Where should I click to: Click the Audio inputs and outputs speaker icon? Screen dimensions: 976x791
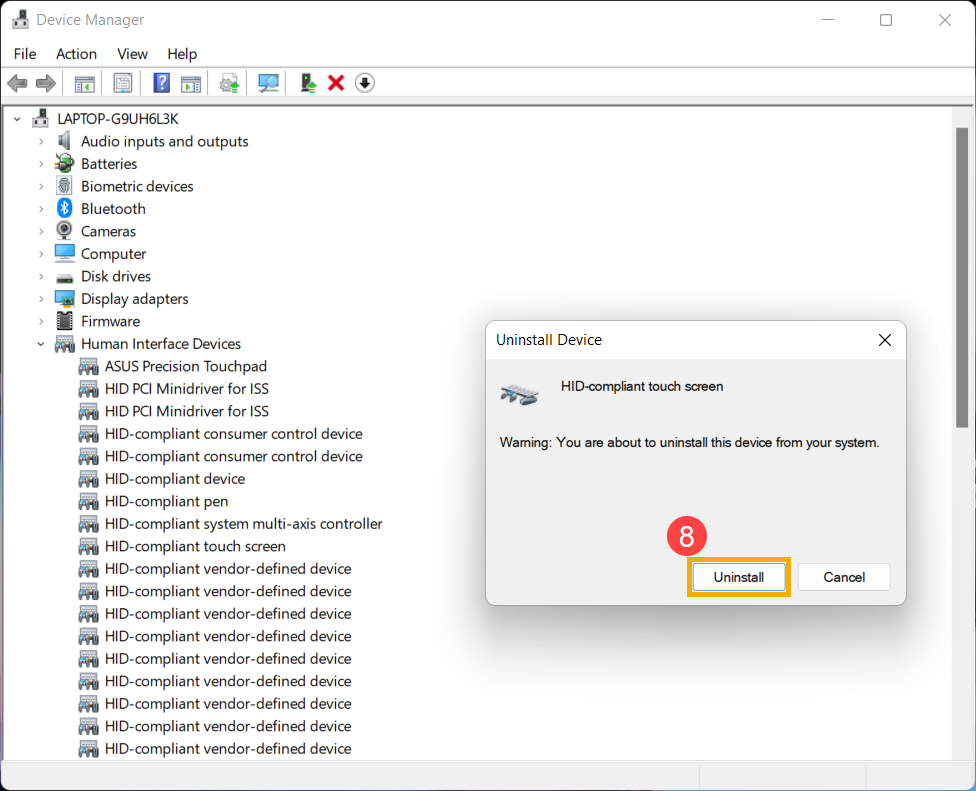click(64, 141)
